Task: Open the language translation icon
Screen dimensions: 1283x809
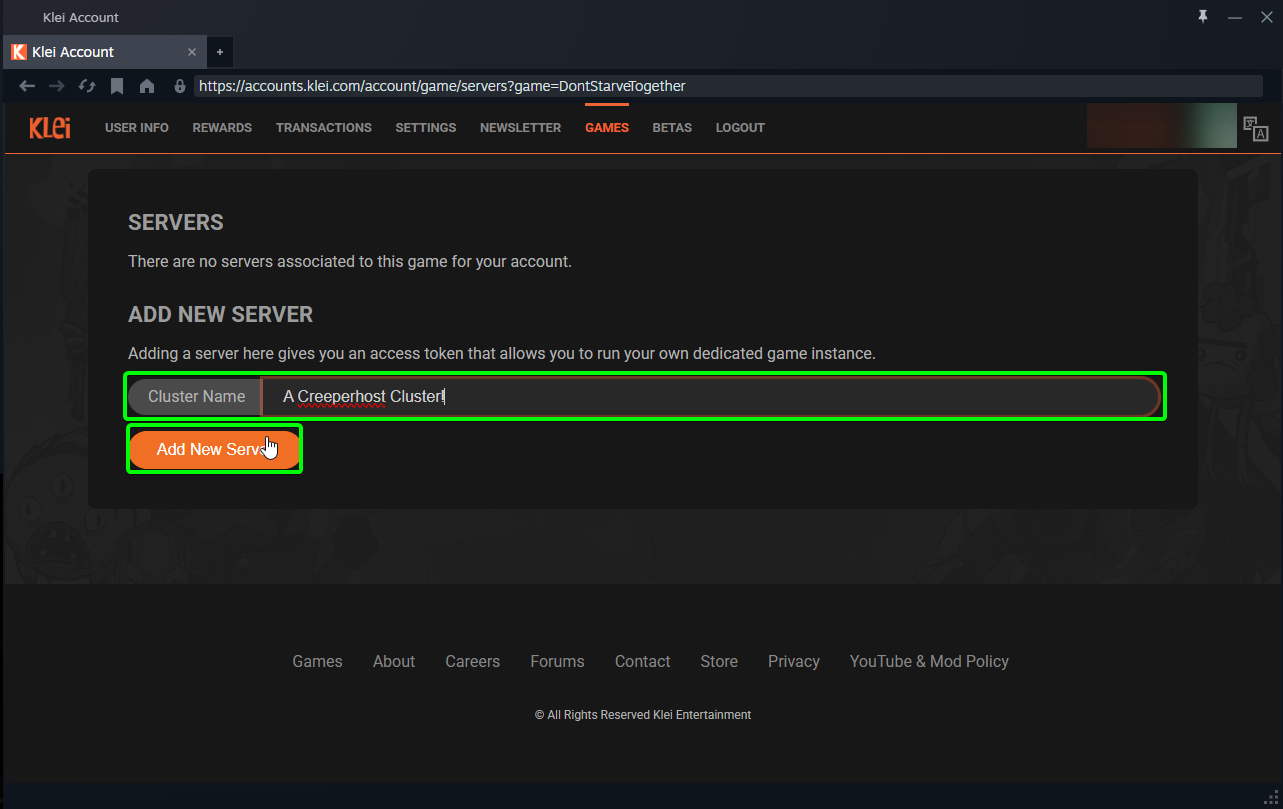Action: click(1255, 128)
